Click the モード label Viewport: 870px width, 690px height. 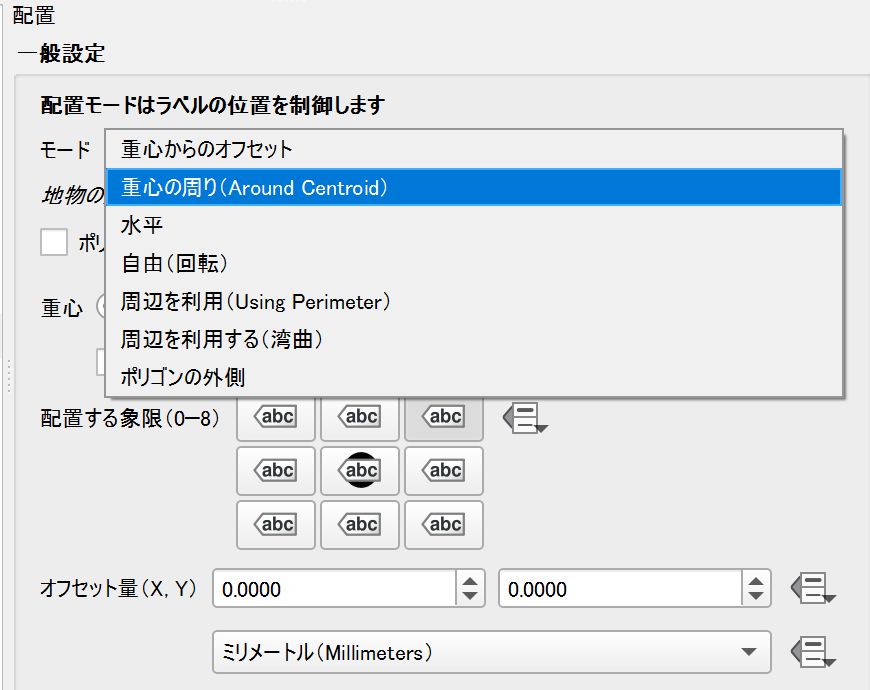[x=65, y=150]
